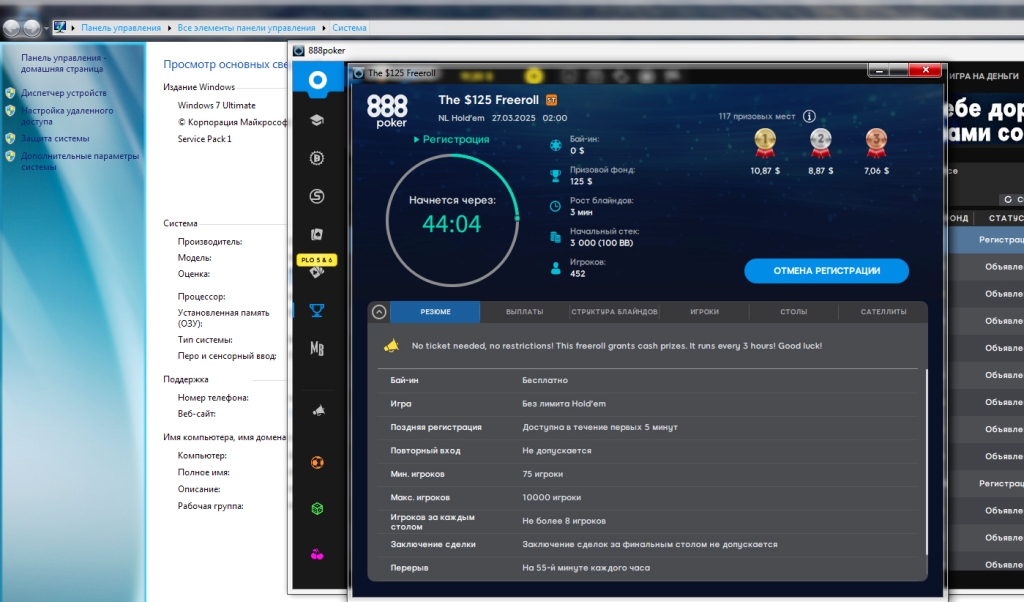Screen dimensions: 1024x602
Task: Click the trophy icon beside Призовой фонд
Action: tap(555, 176)
